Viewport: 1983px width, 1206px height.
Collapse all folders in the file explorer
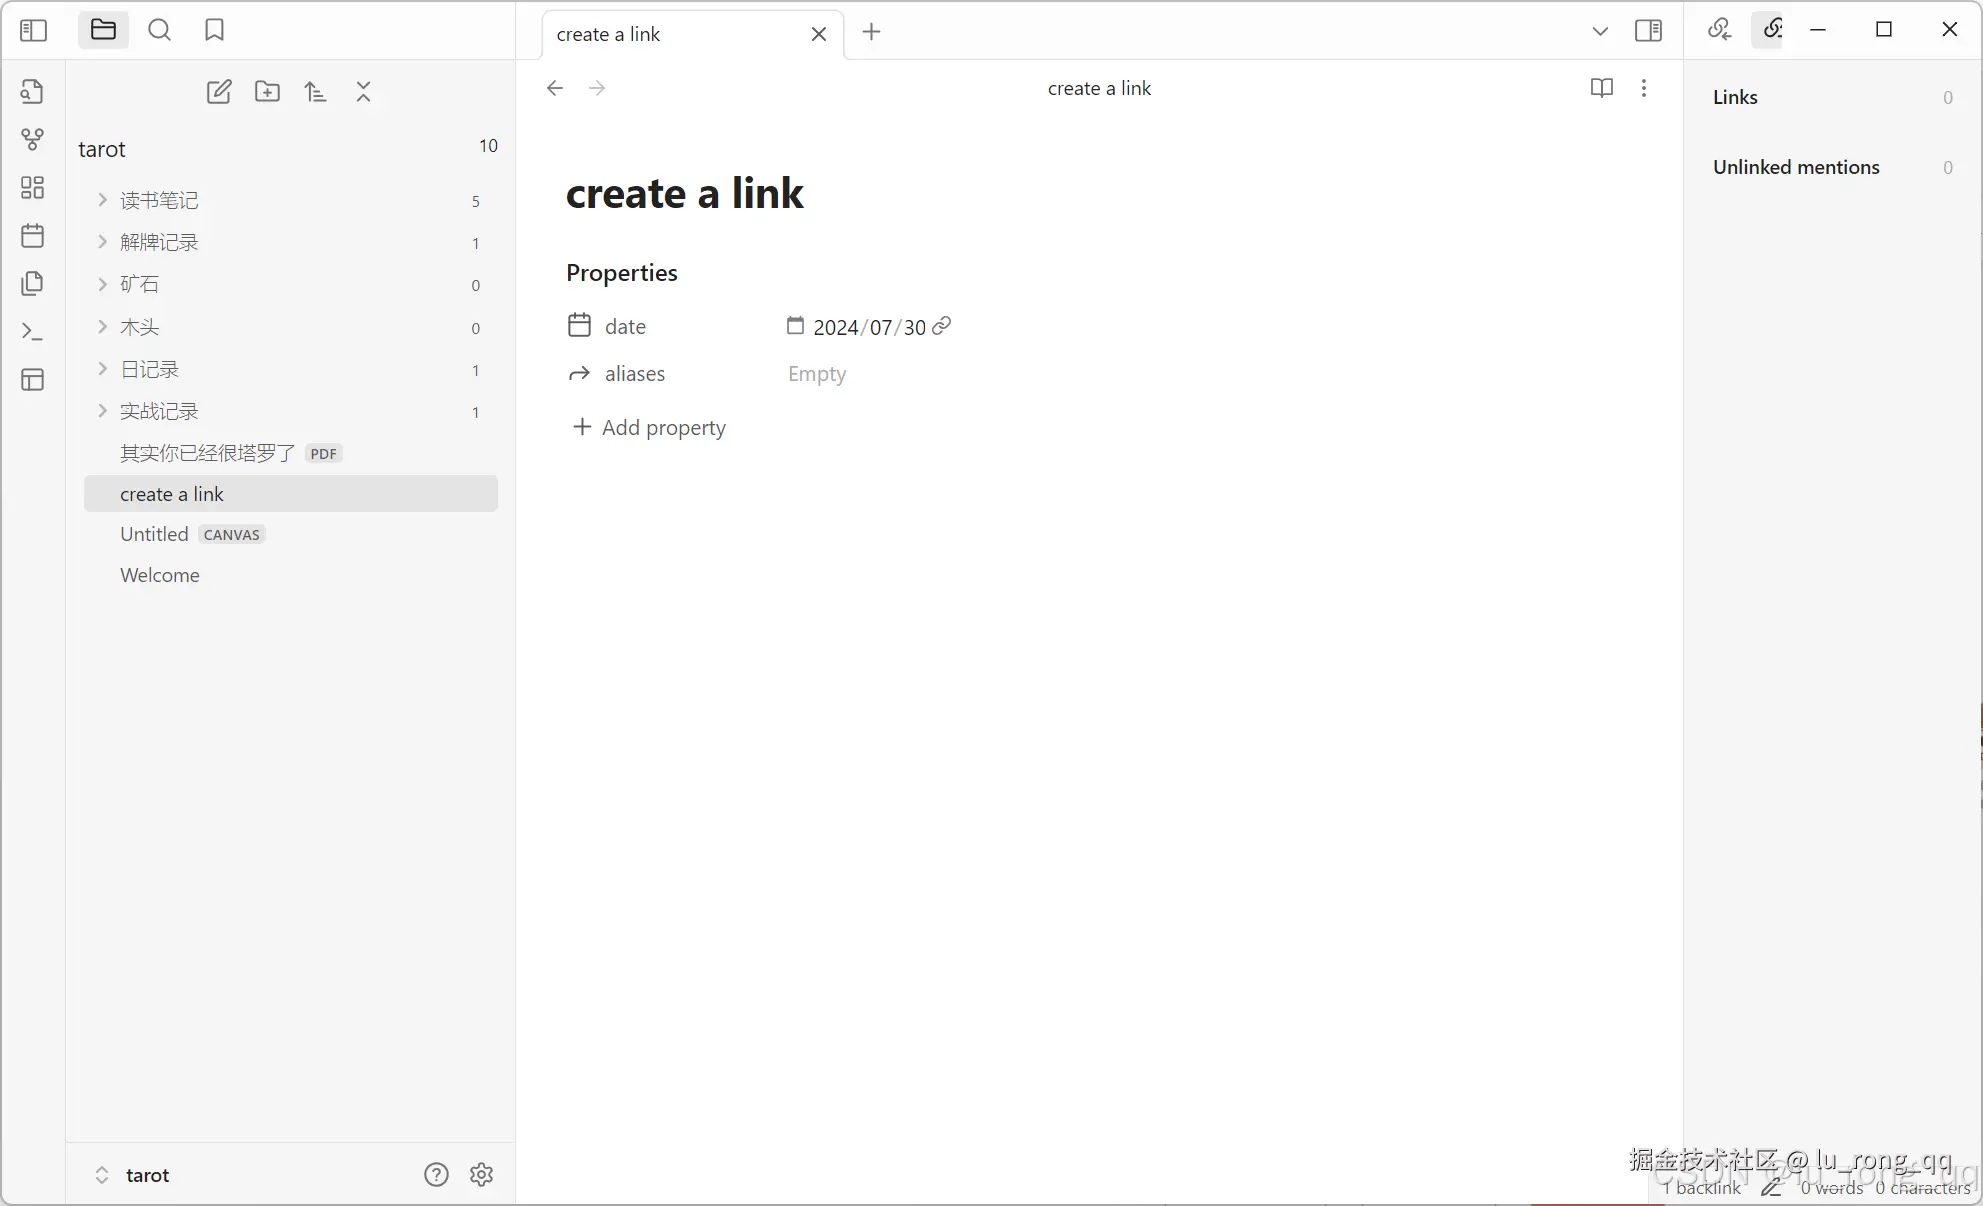pos(363,92)
